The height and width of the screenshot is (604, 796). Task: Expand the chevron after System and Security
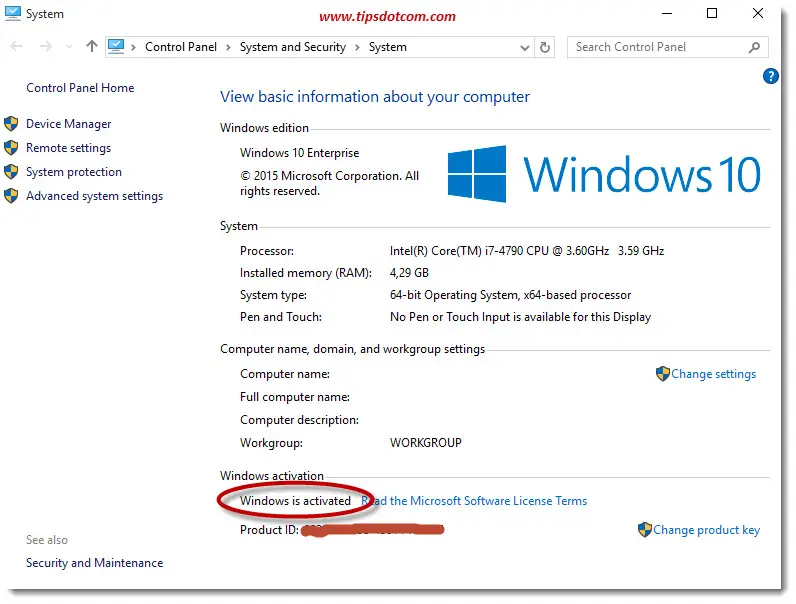(x=357, y=47)
